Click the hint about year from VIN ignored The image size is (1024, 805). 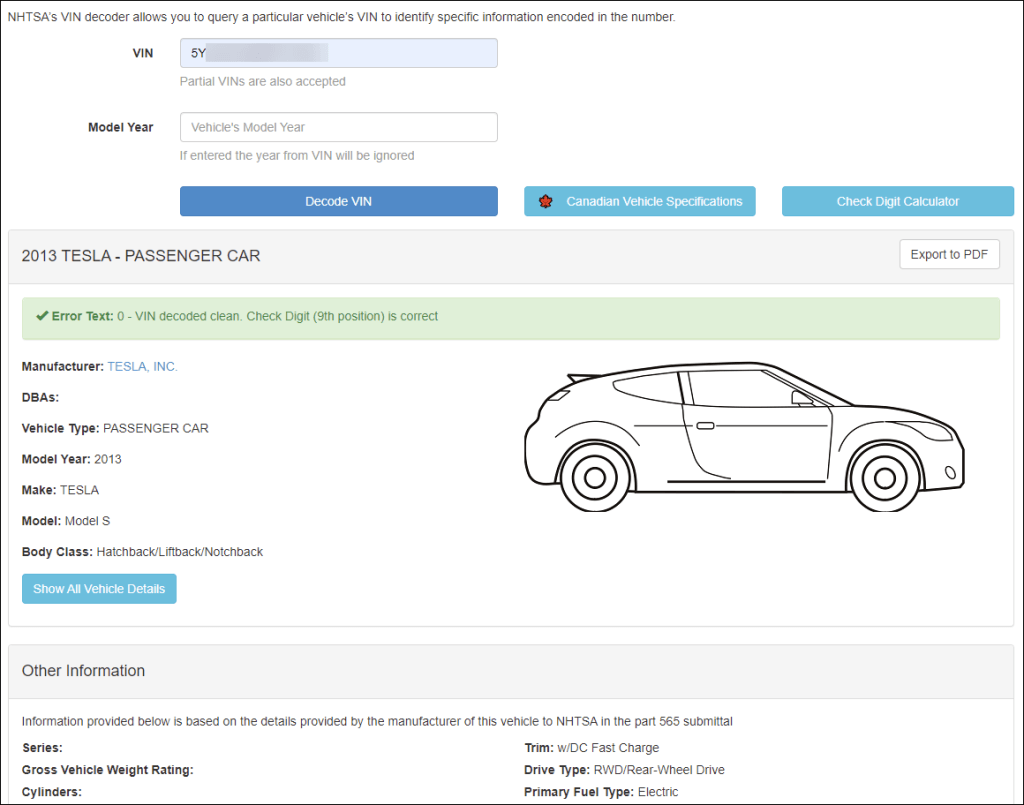(x=297, y=155)
